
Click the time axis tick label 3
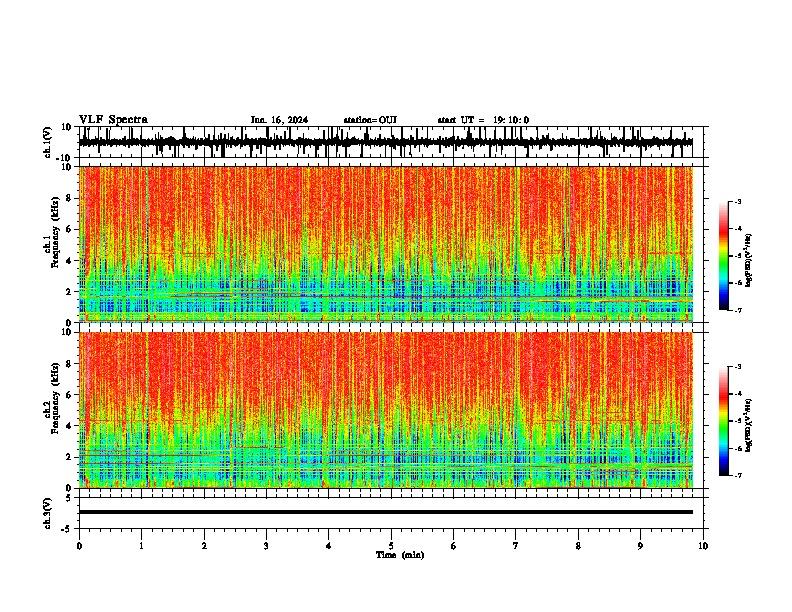(x=266, y=546)
